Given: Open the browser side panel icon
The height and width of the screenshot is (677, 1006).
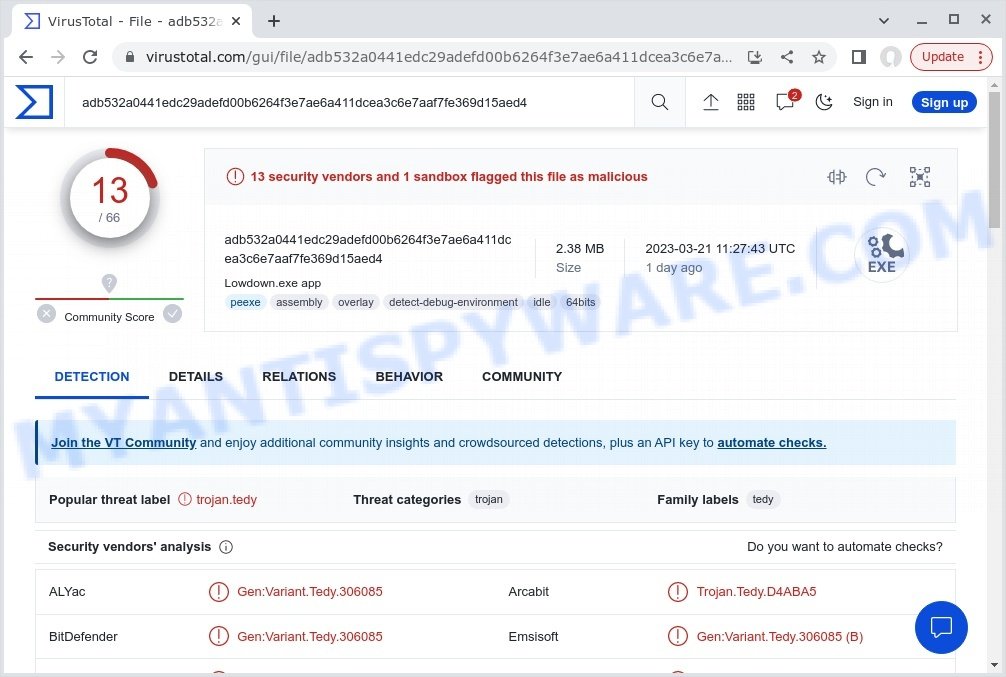Looking at the screenshot, I should pyautogui.click(x=858, y=57).
